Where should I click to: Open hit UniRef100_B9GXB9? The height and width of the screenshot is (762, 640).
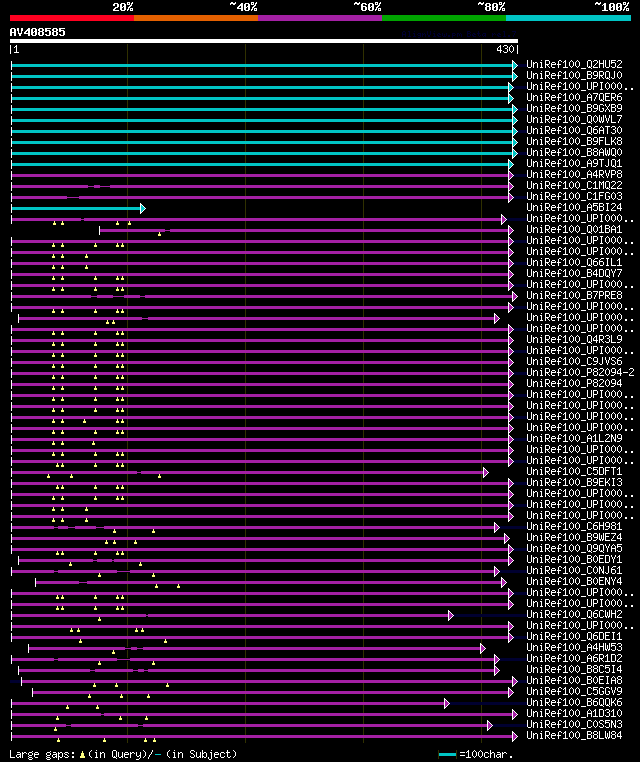coord(574,109)
